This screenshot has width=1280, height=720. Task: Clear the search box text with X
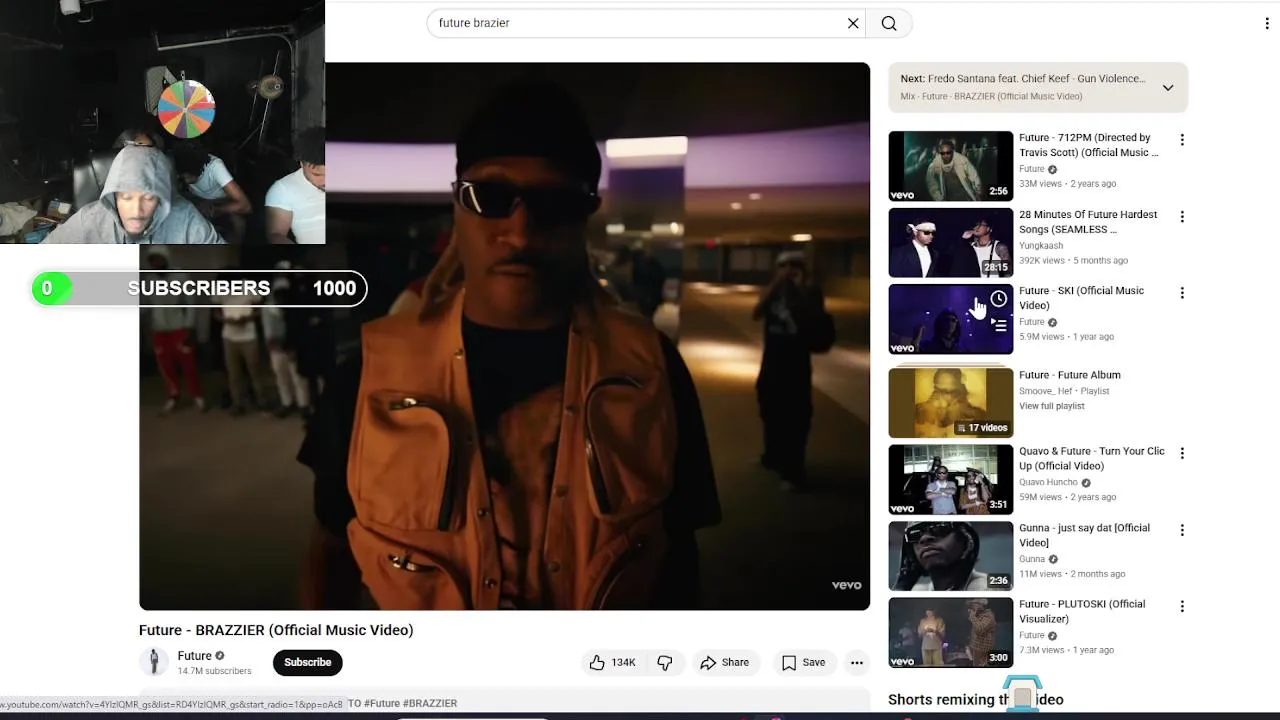coord(853,23)
